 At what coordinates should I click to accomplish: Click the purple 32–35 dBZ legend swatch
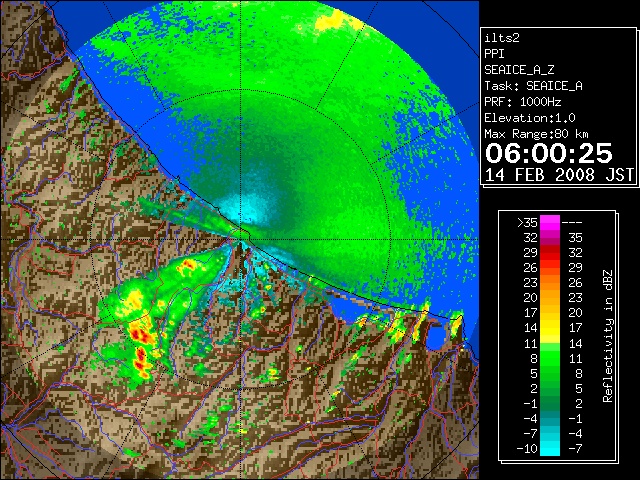point(550,238)
